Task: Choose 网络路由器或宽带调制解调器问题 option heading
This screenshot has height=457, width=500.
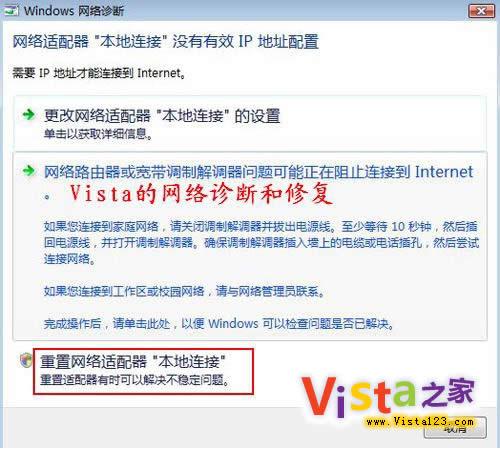Action: [258, 172]
